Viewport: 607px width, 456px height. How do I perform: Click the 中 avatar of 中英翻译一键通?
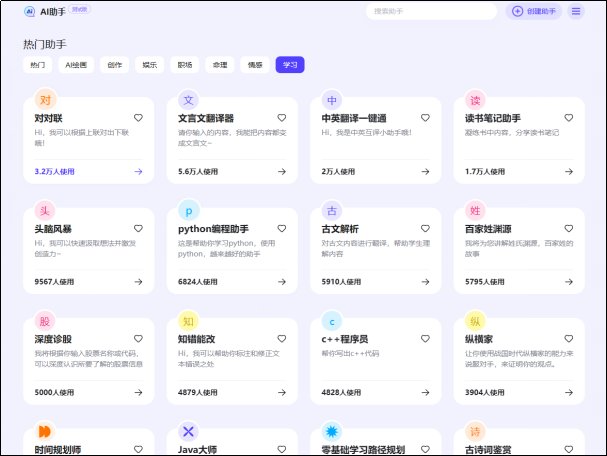[332, 100]
